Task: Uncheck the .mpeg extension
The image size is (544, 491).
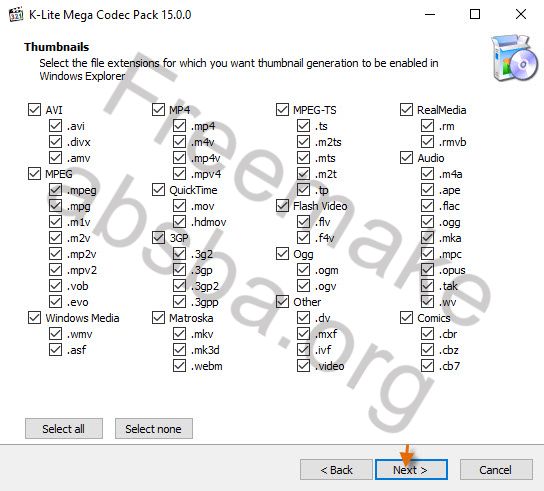Action: (56, 189)
